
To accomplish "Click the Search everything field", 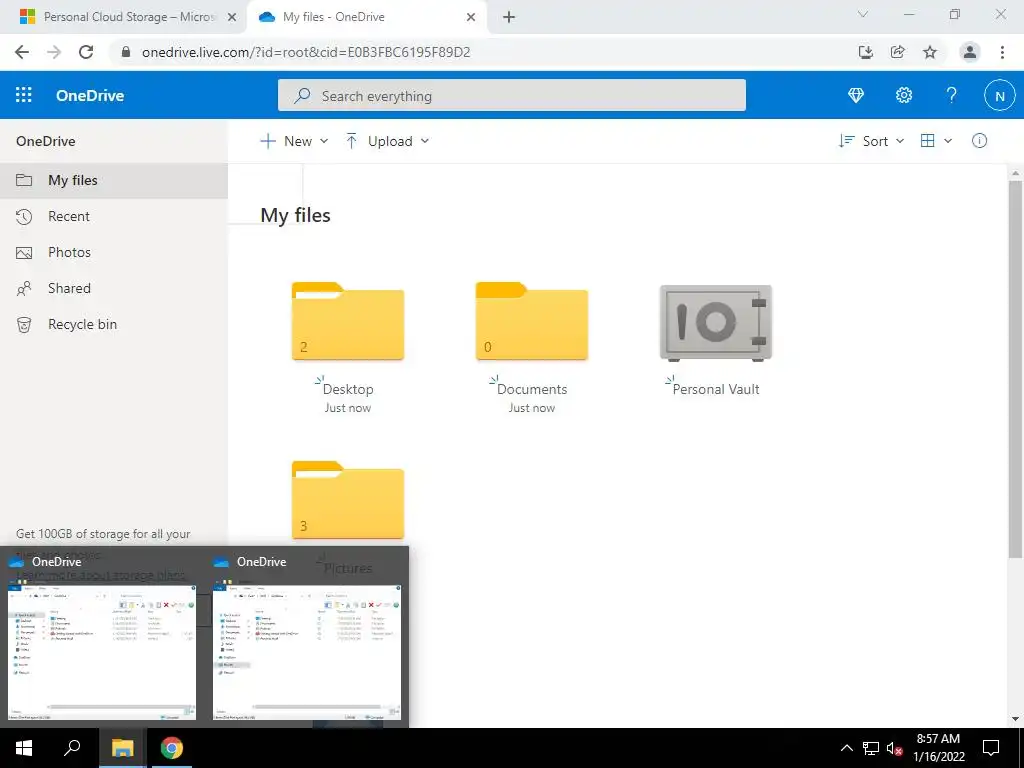I will [x=512, y=95].
